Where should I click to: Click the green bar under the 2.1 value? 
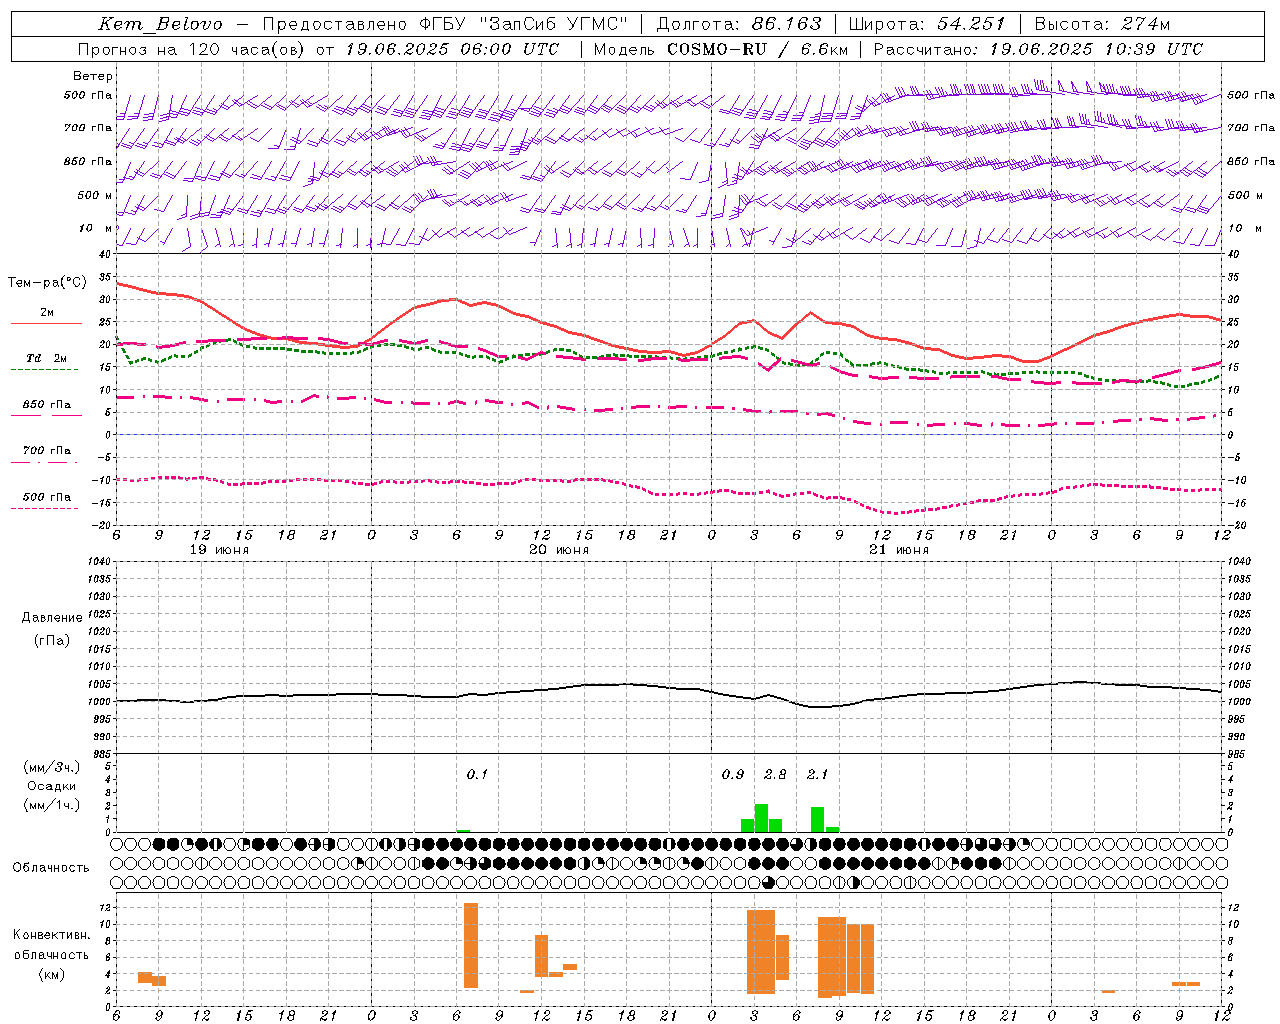tap(817, 819)
